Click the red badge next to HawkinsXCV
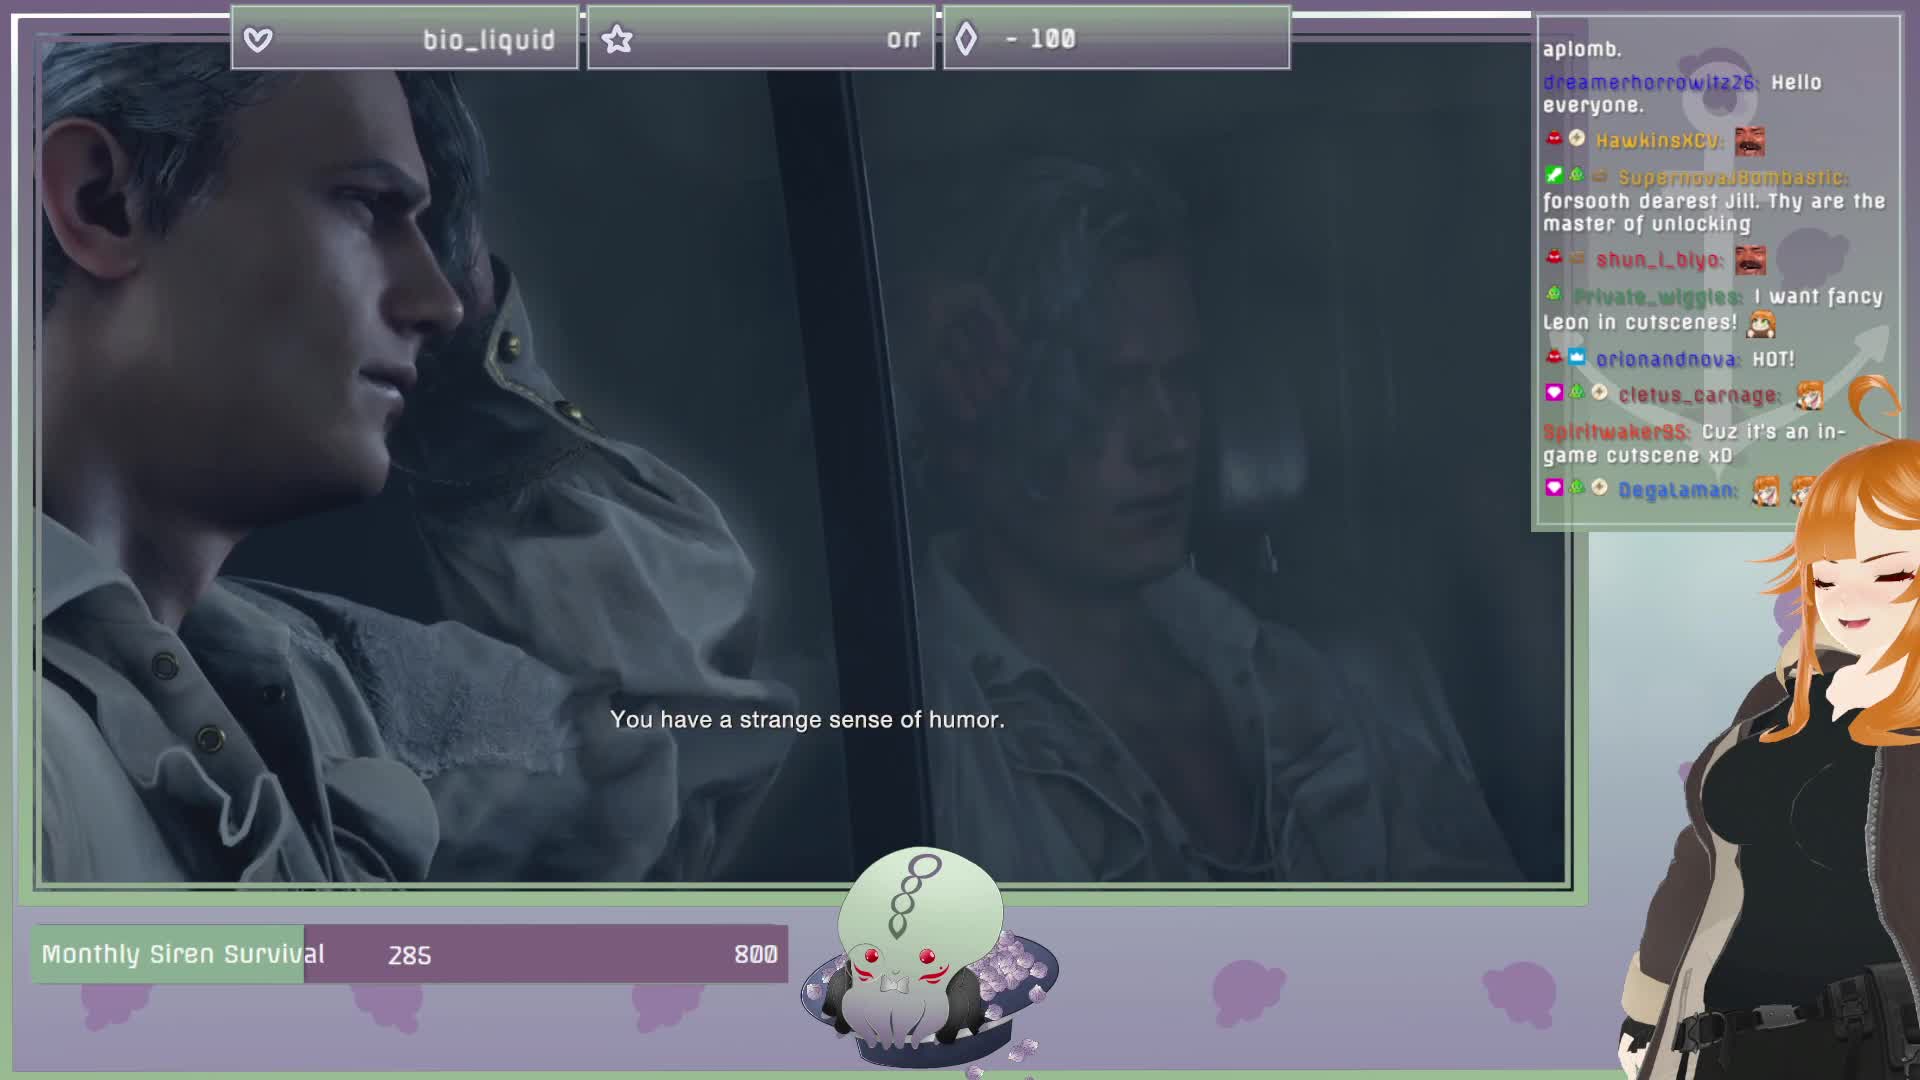 pos(1554,139)
